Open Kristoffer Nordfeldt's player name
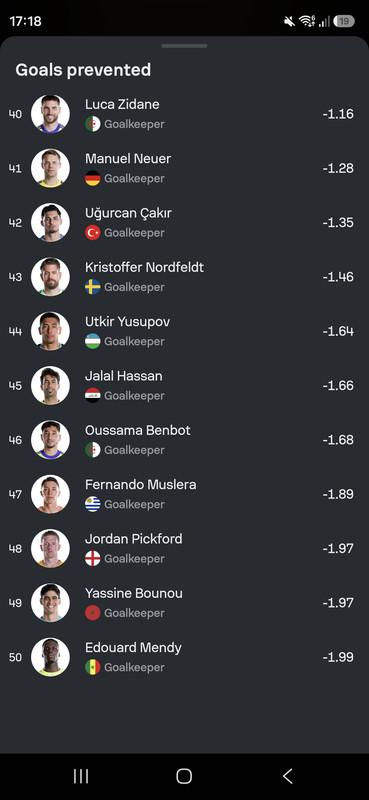 (144, 267)
